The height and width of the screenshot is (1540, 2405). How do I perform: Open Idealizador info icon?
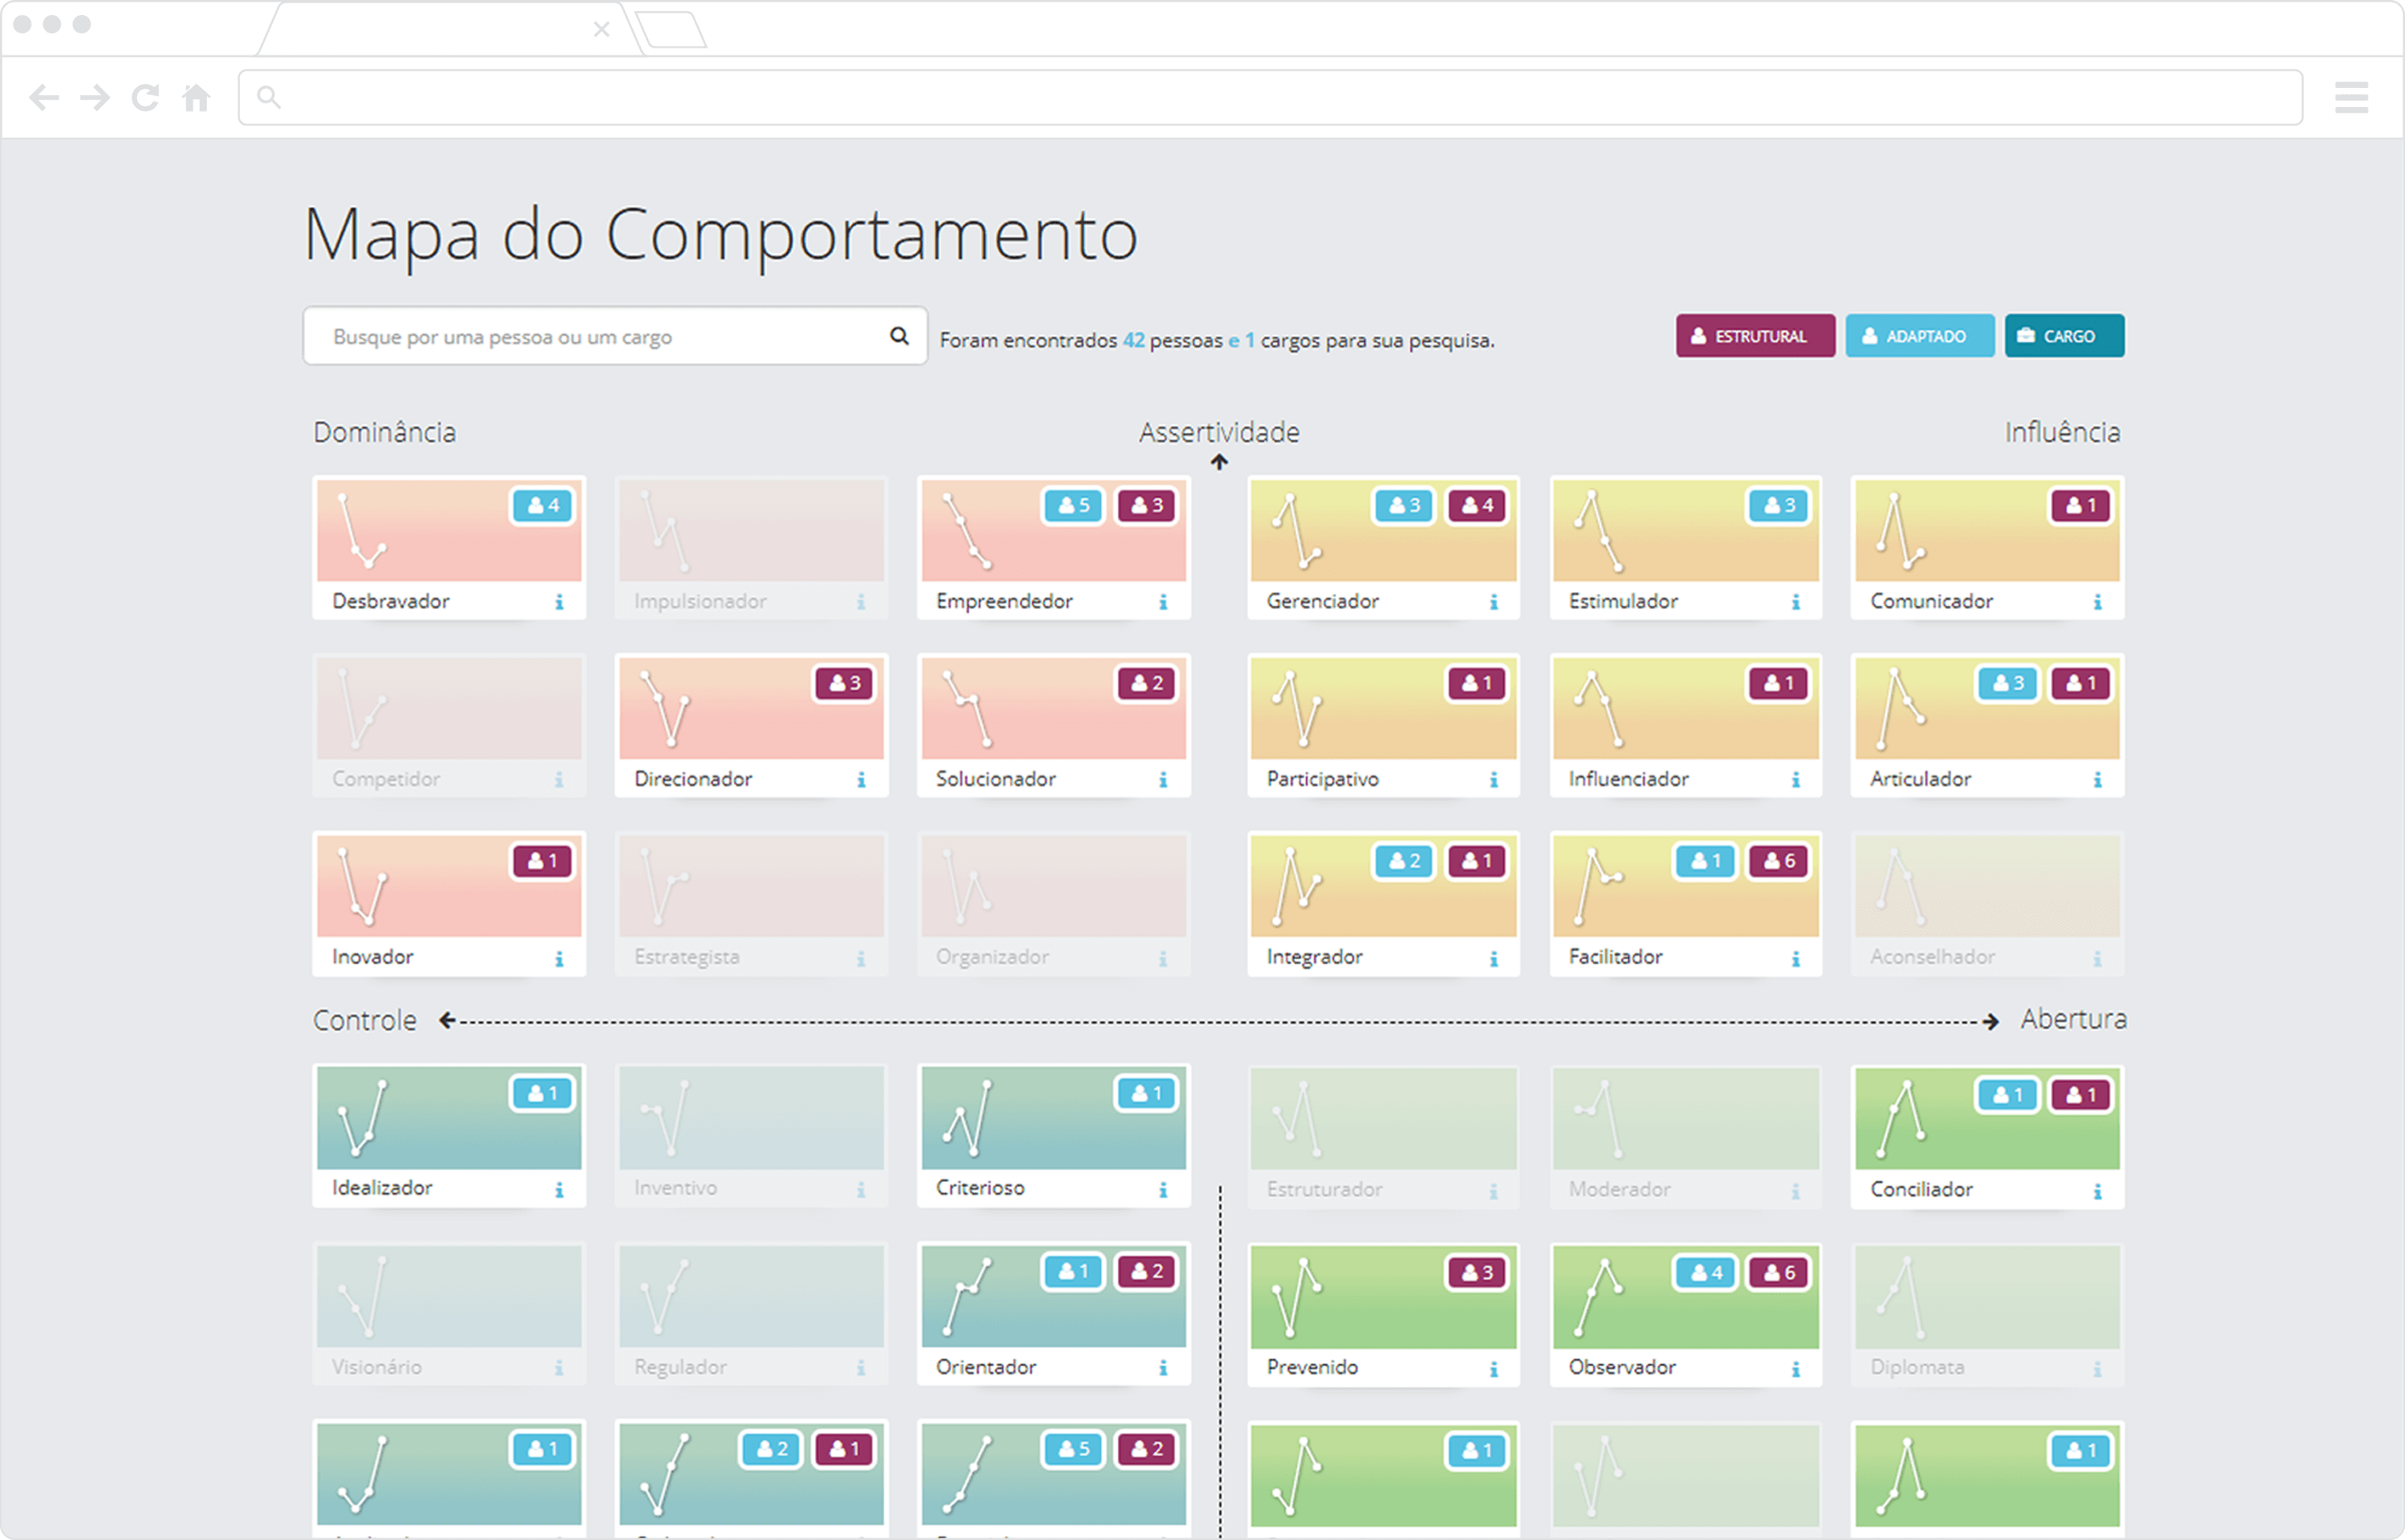(559, 1190)
